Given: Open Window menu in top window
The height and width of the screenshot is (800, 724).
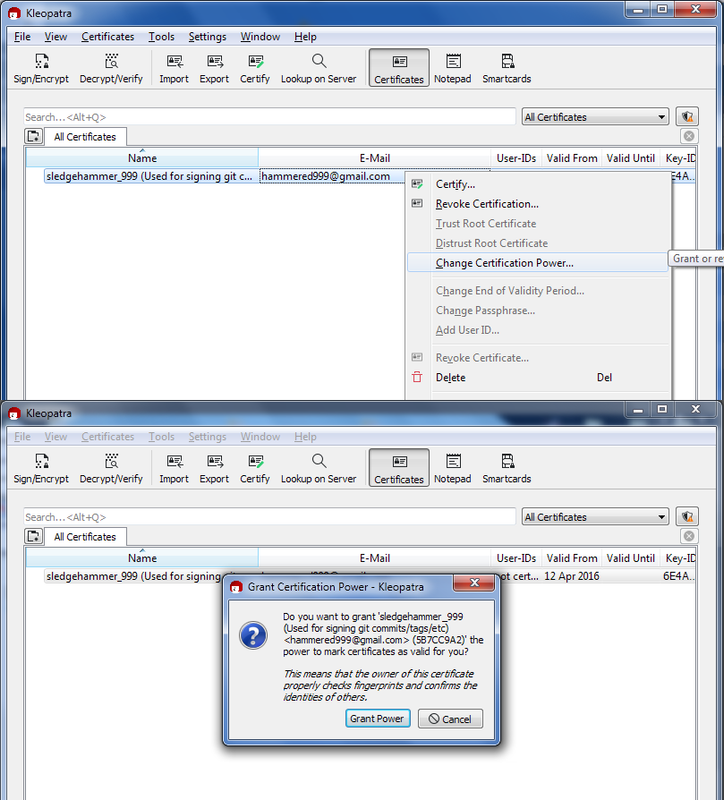Looking at the screenshot, I should click(x=260, y=37).
